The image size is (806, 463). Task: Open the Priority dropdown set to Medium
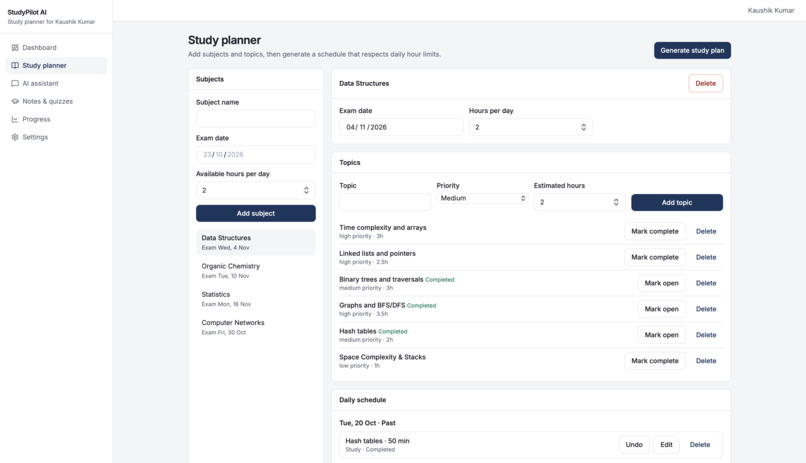coord(482,198)
